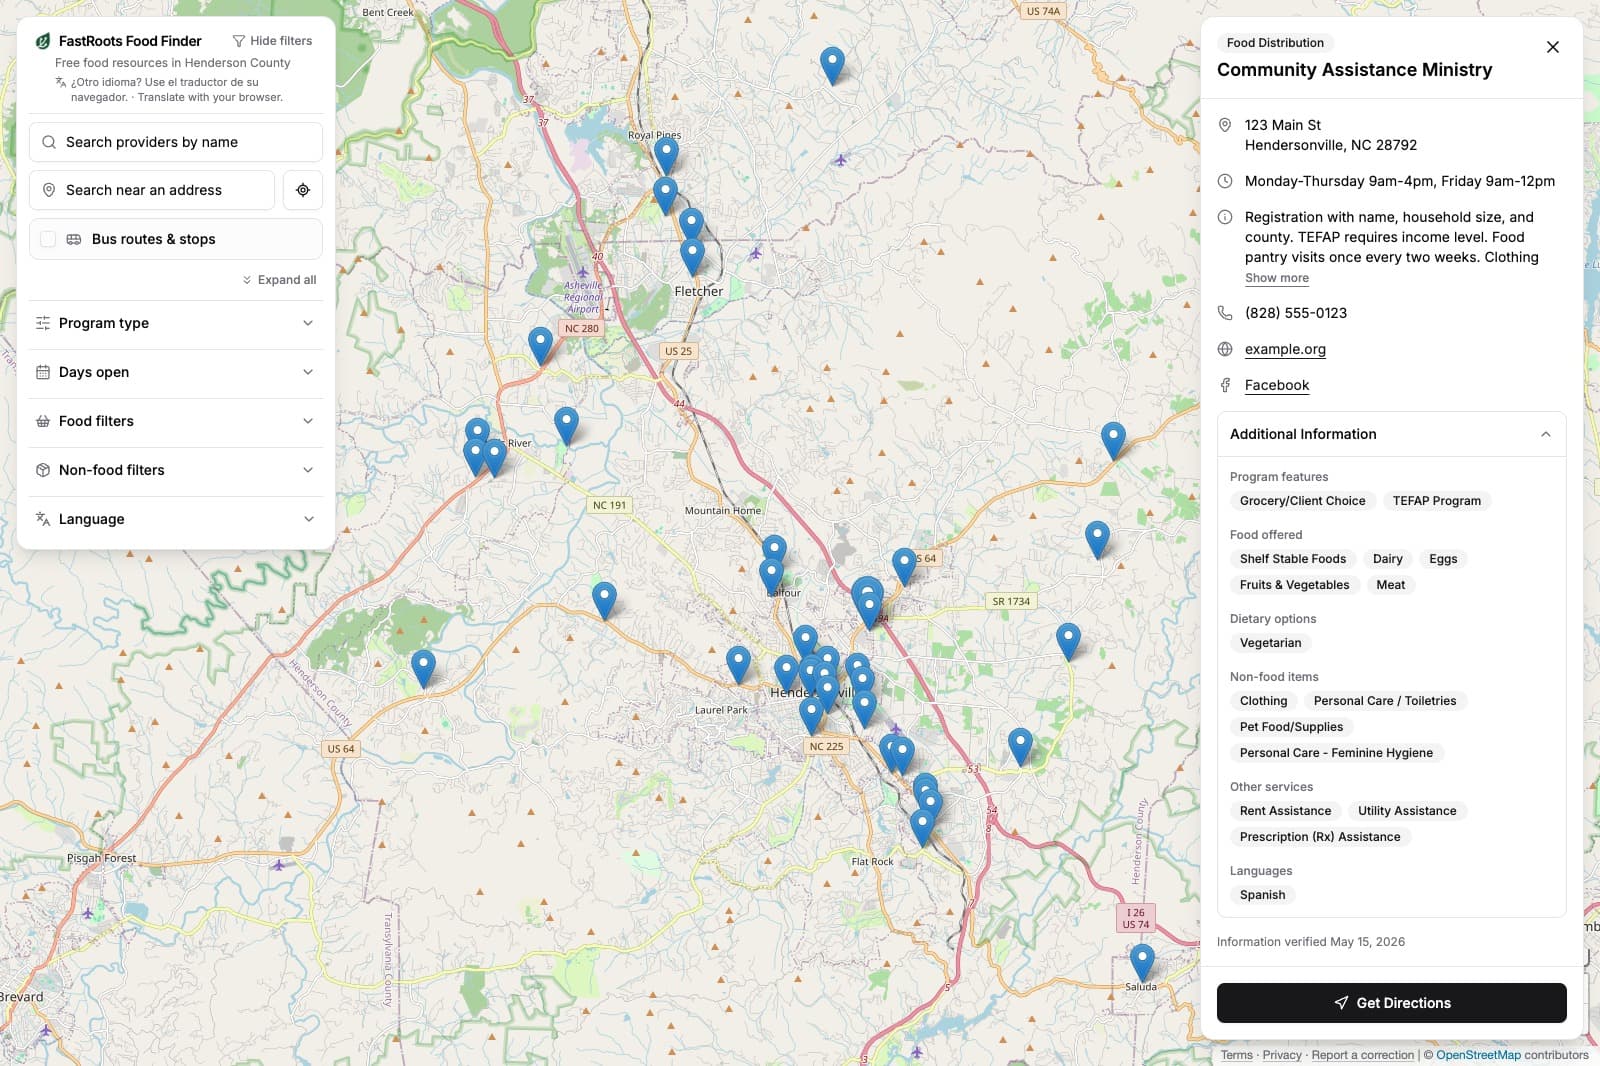The image size is (1600, 1066).
Task: Expand the Program type filter
Action: (176, 323)
